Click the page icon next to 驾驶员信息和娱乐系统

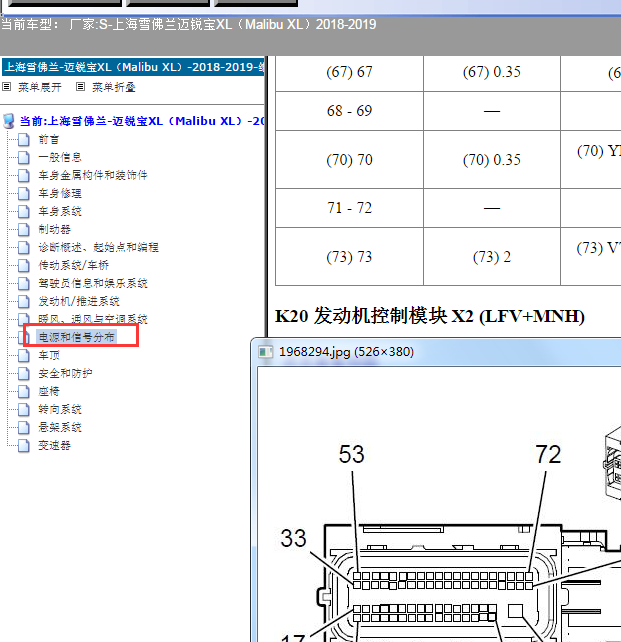click(24, 284)
